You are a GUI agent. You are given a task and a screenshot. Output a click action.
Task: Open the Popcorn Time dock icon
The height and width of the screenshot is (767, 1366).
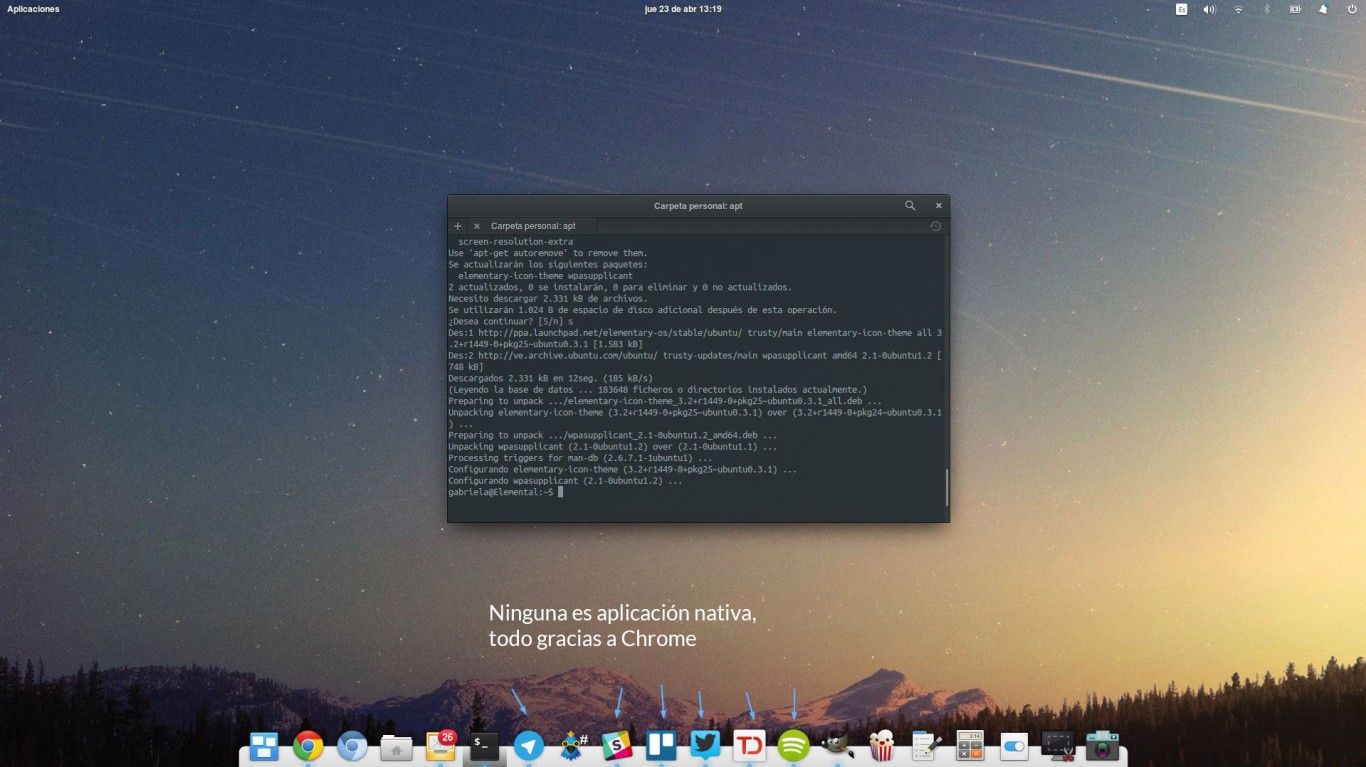[x=881, y=745]
